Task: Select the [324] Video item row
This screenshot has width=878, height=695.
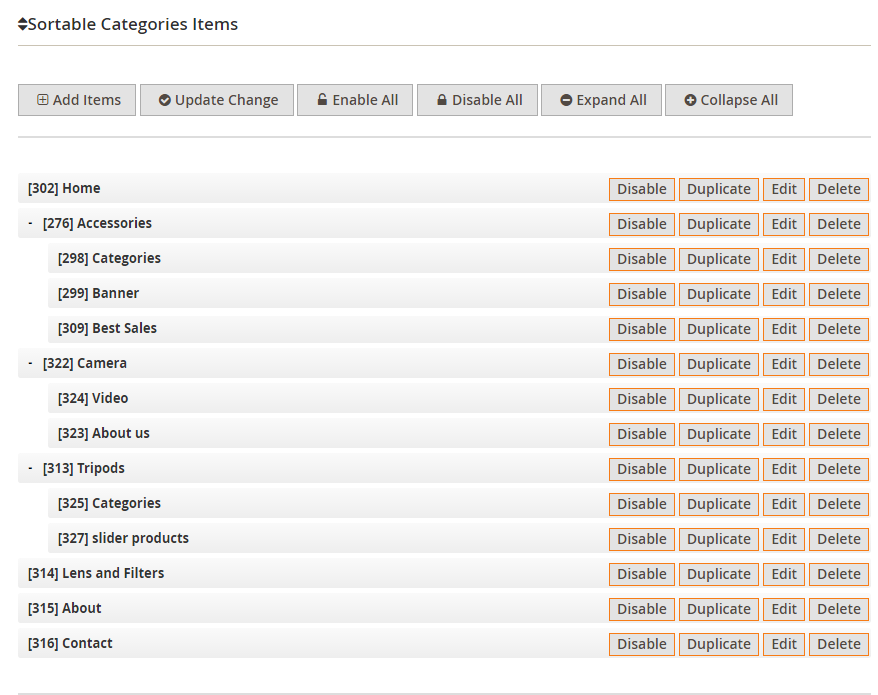Action: pos(328,398)
